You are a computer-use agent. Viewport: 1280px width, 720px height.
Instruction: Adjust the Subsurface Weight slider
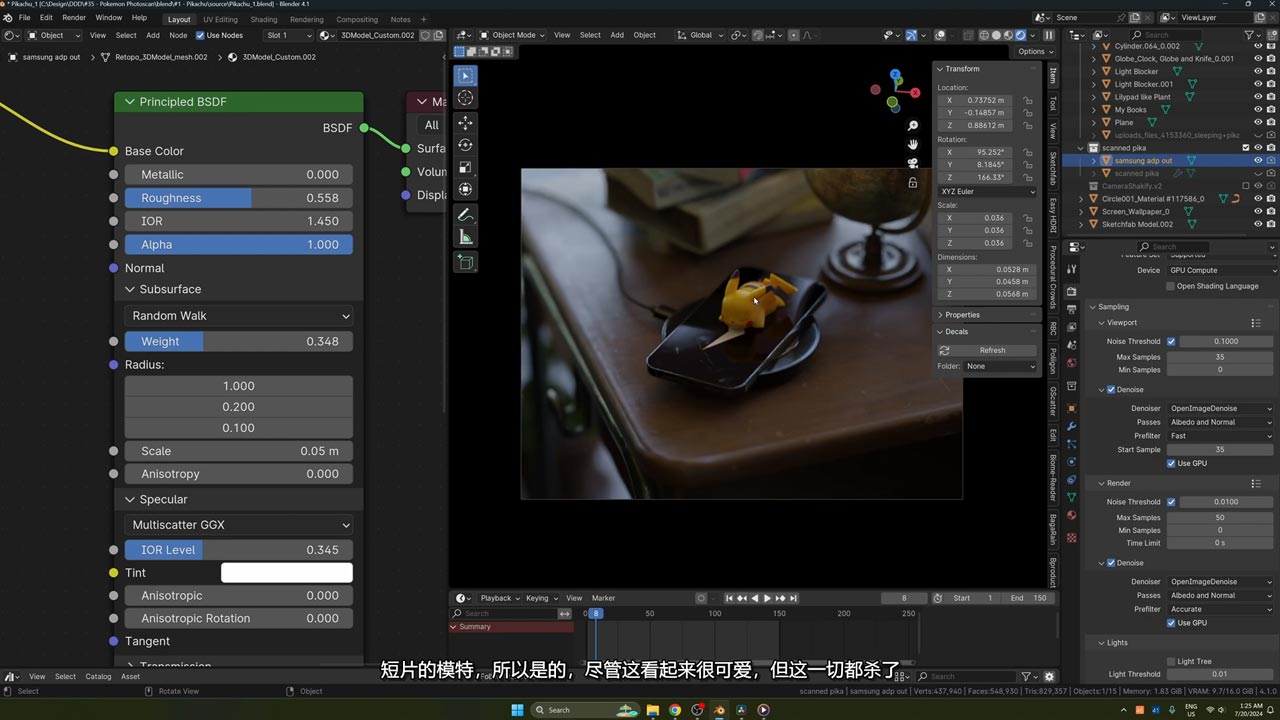(x=239, y=342)
